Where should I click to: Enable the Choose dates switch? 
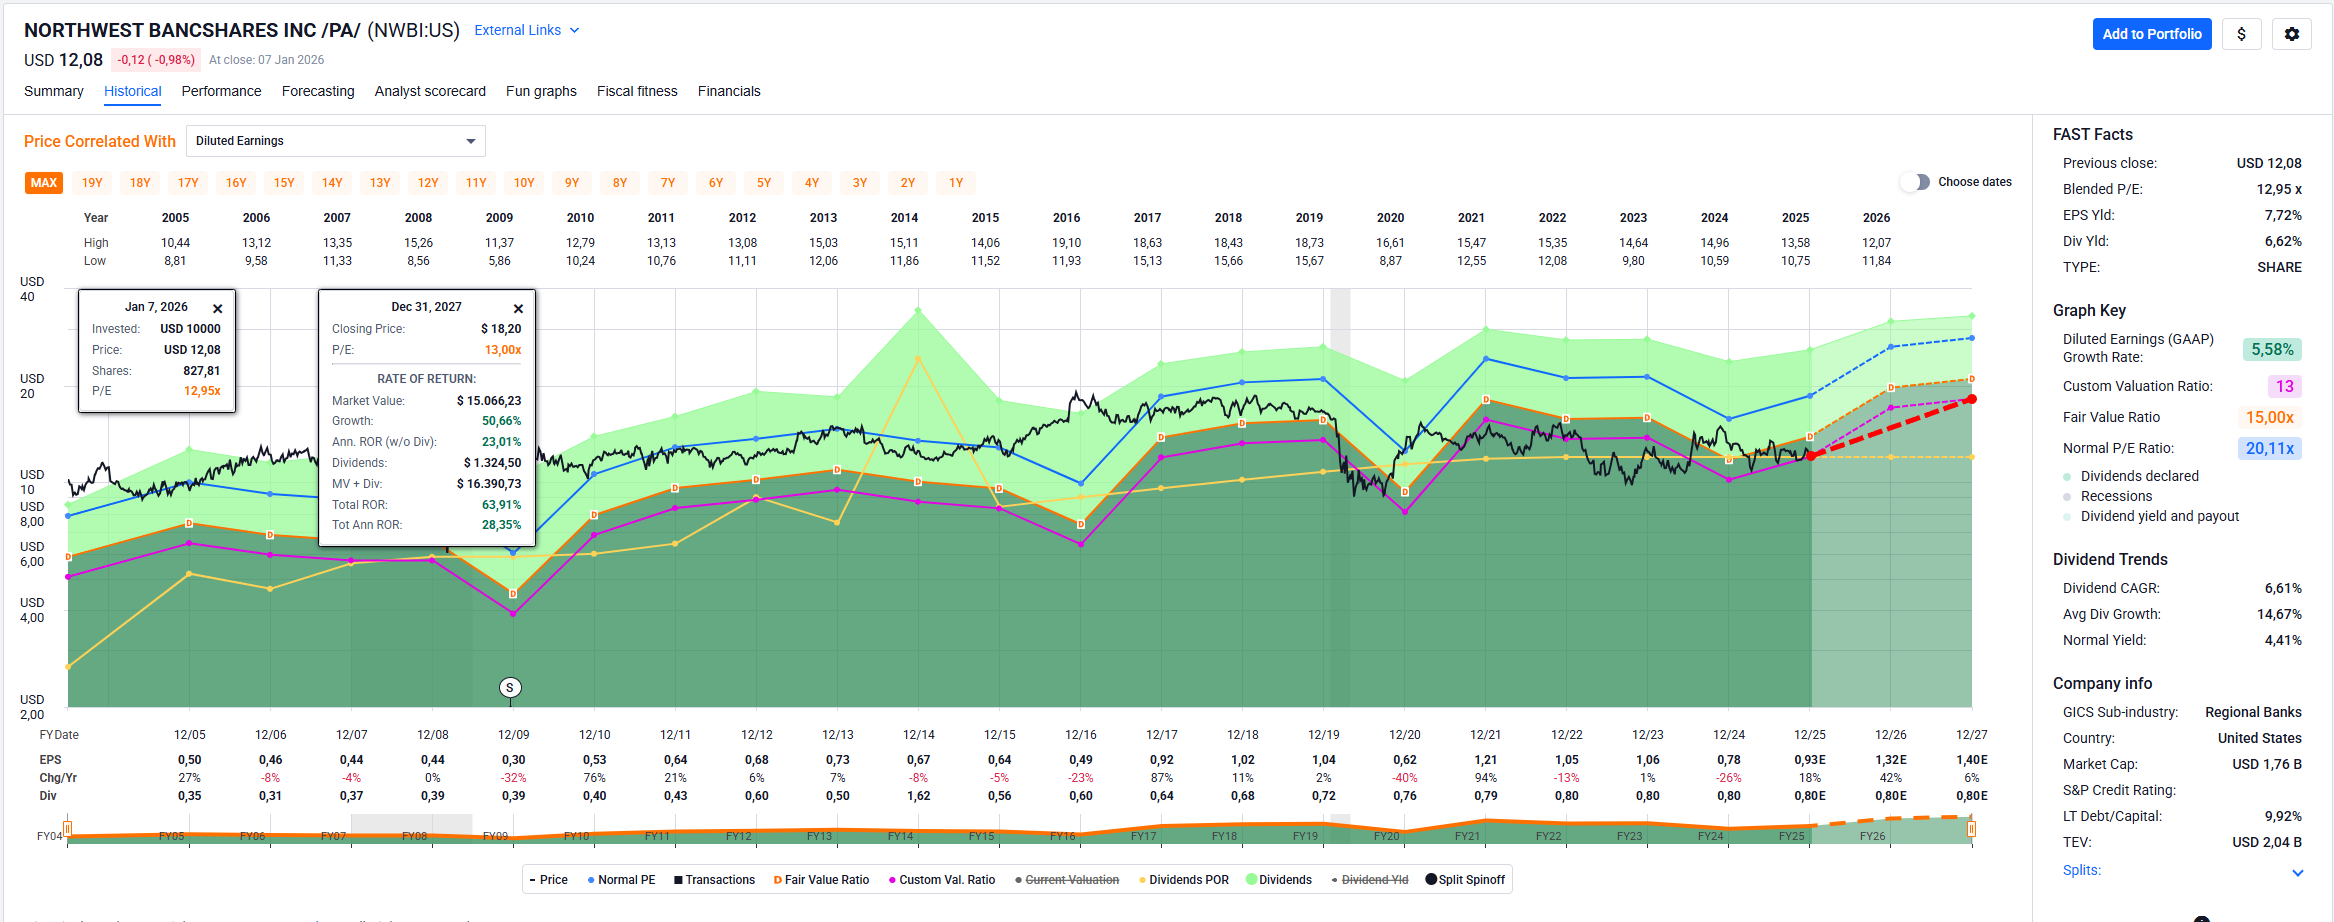pos(1914,182)
